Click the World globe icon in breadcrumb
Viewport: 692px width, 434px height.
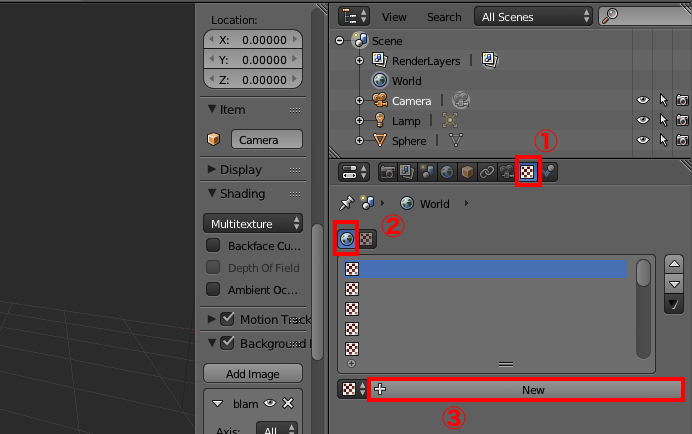[406, 204]
